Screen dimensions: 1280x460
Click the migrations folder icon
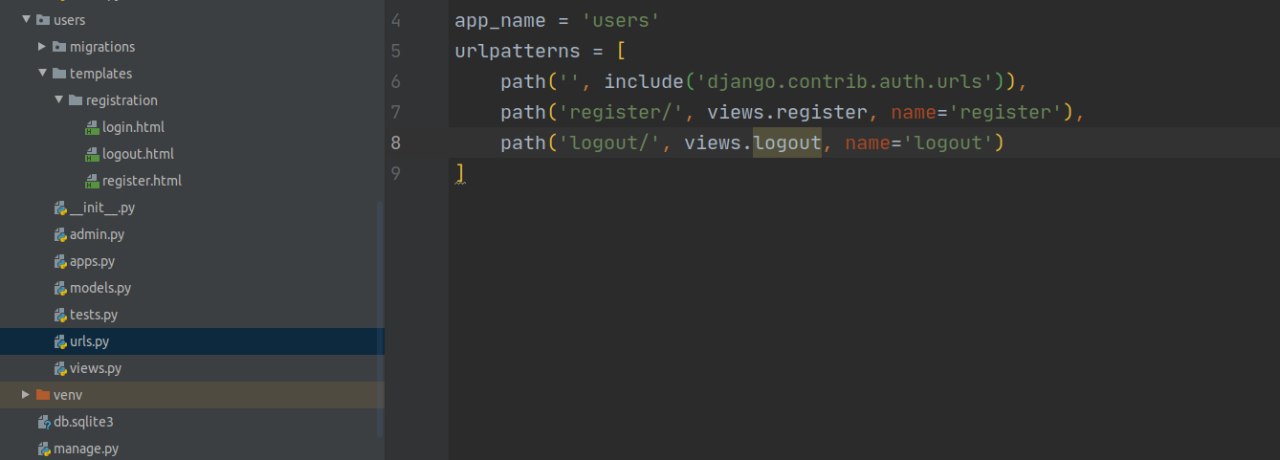[x=59, y=47]
